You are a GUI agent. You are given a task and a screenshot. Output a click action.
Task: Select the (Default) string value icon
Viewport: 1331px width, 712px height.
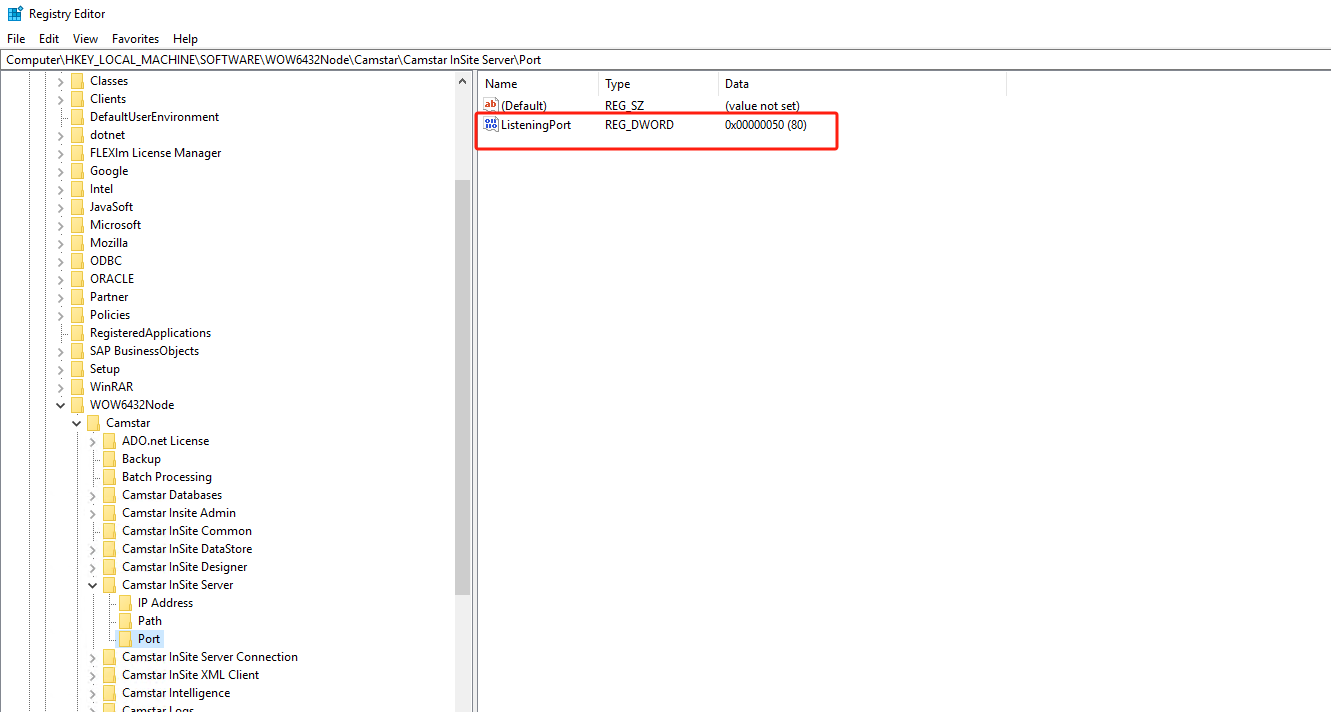point(491,105)
